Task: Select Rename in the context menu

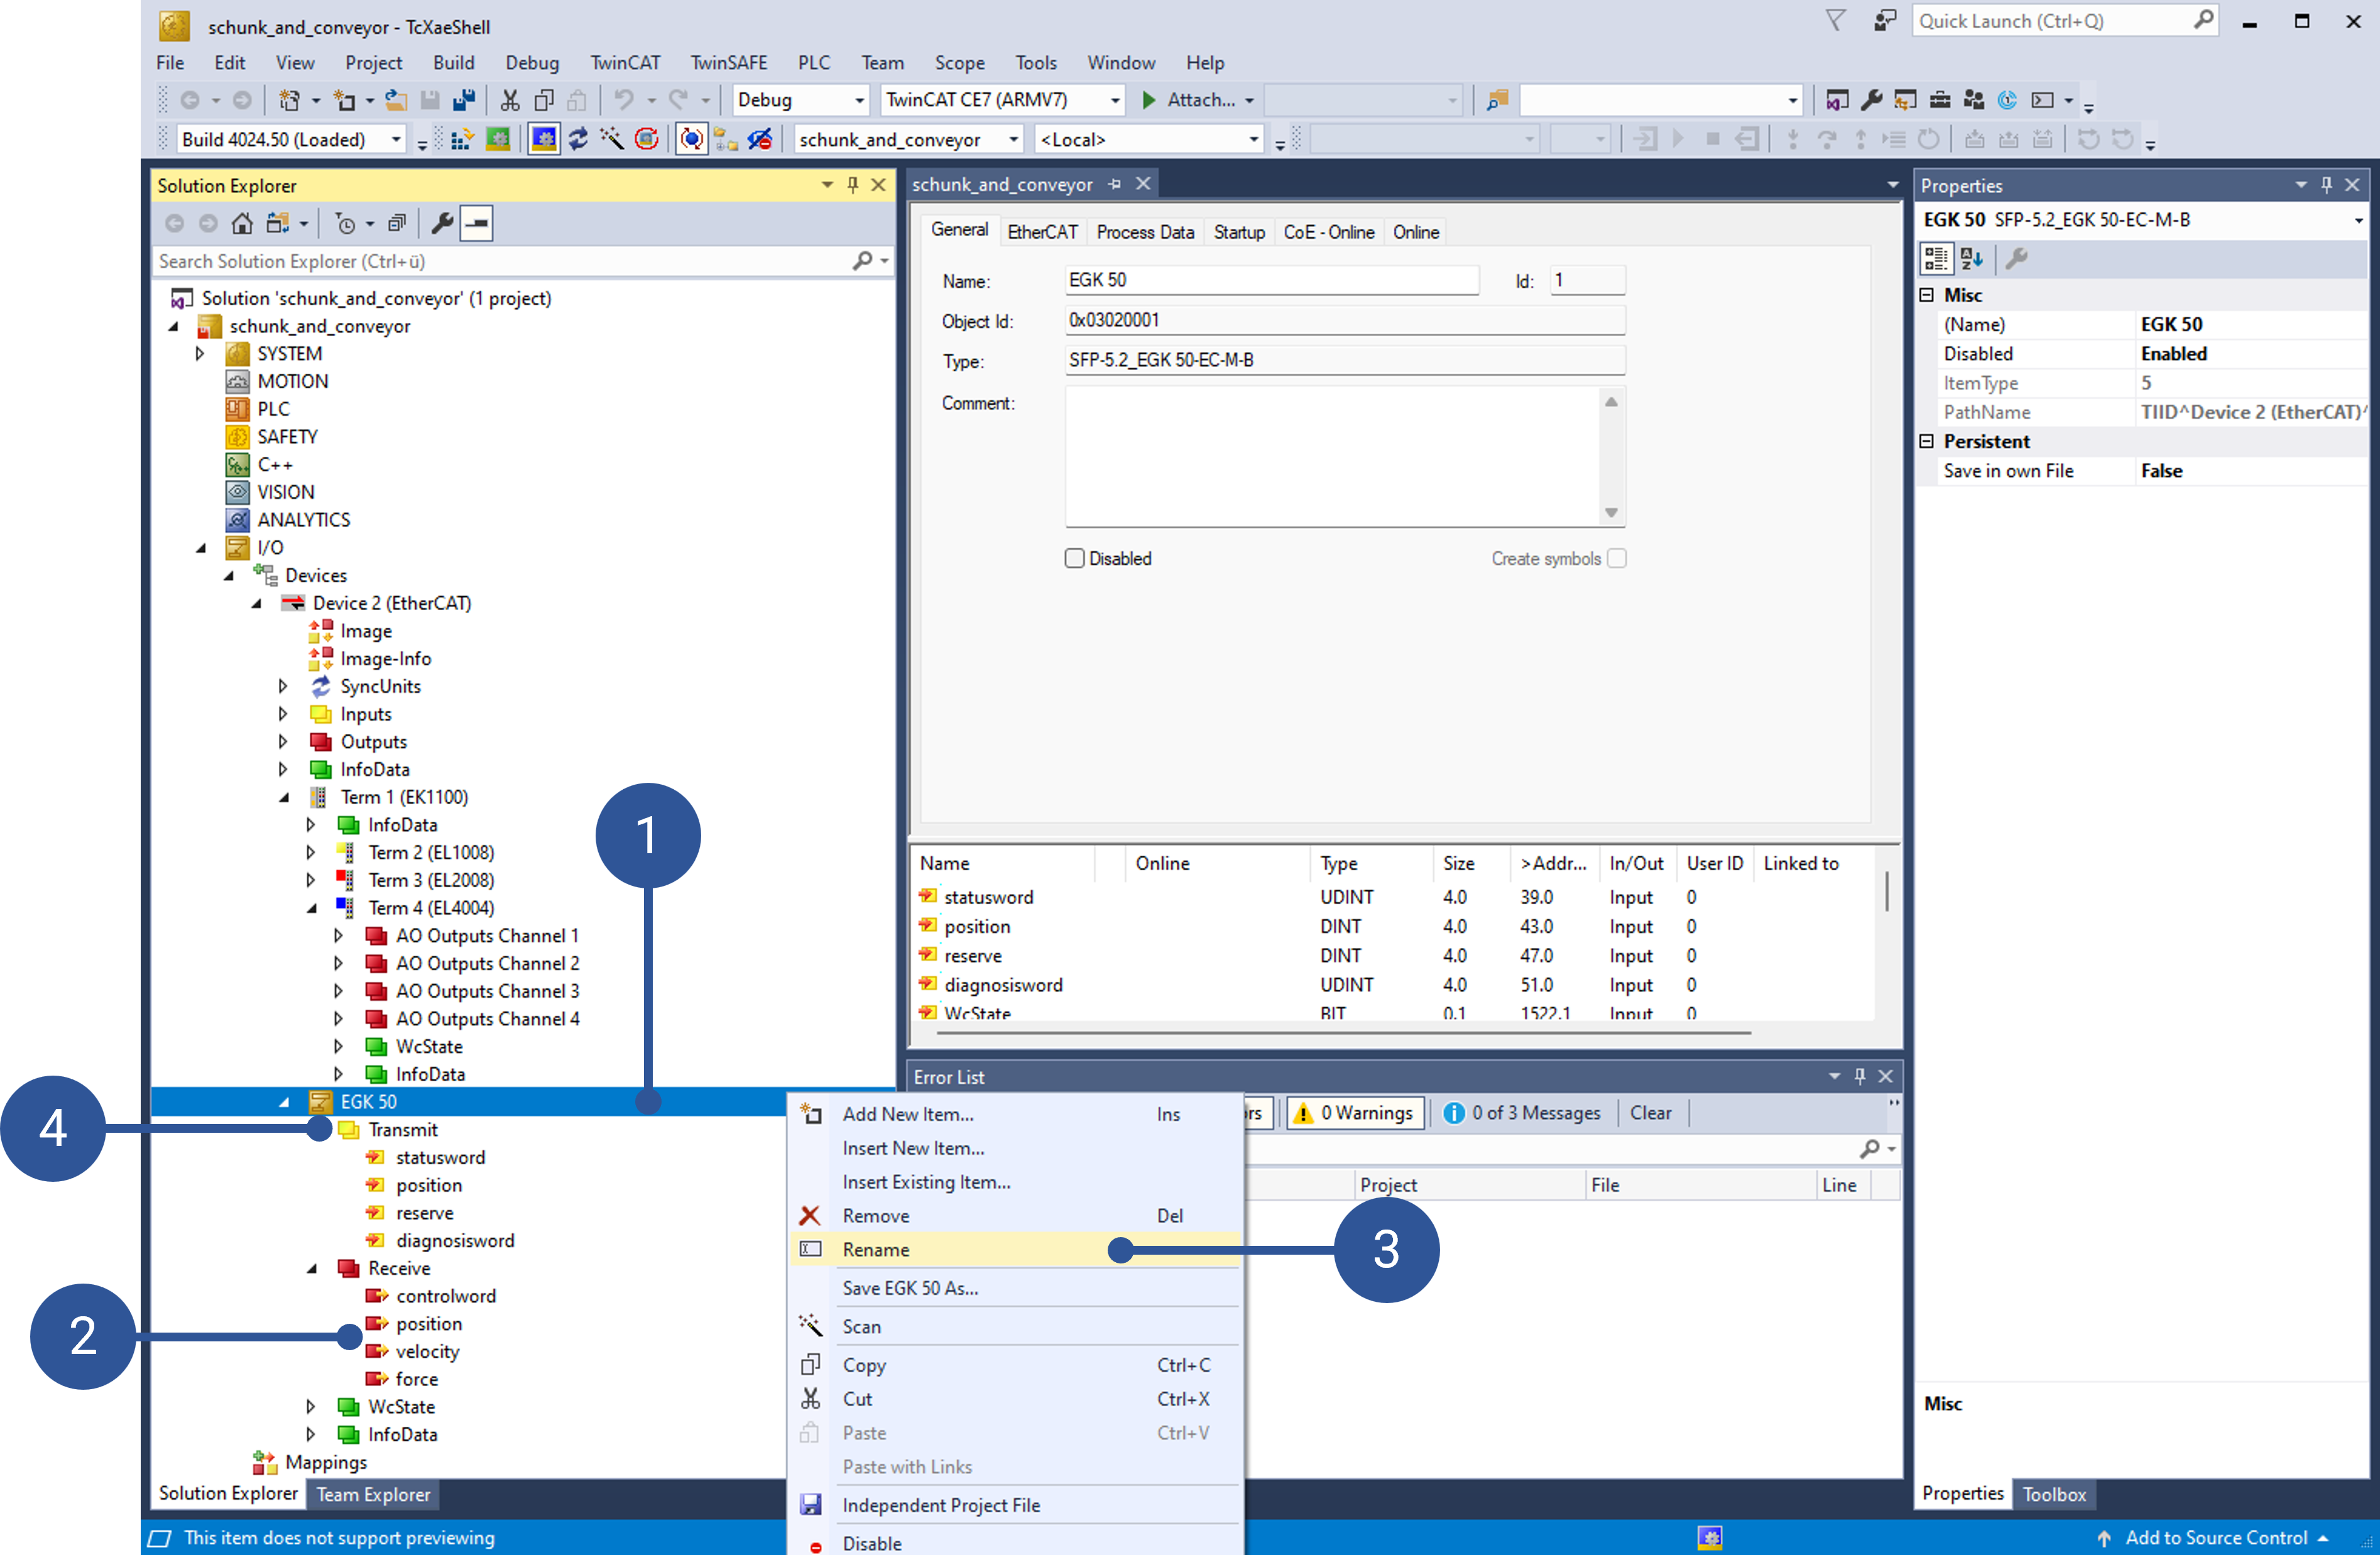Action: (876, 1250)
